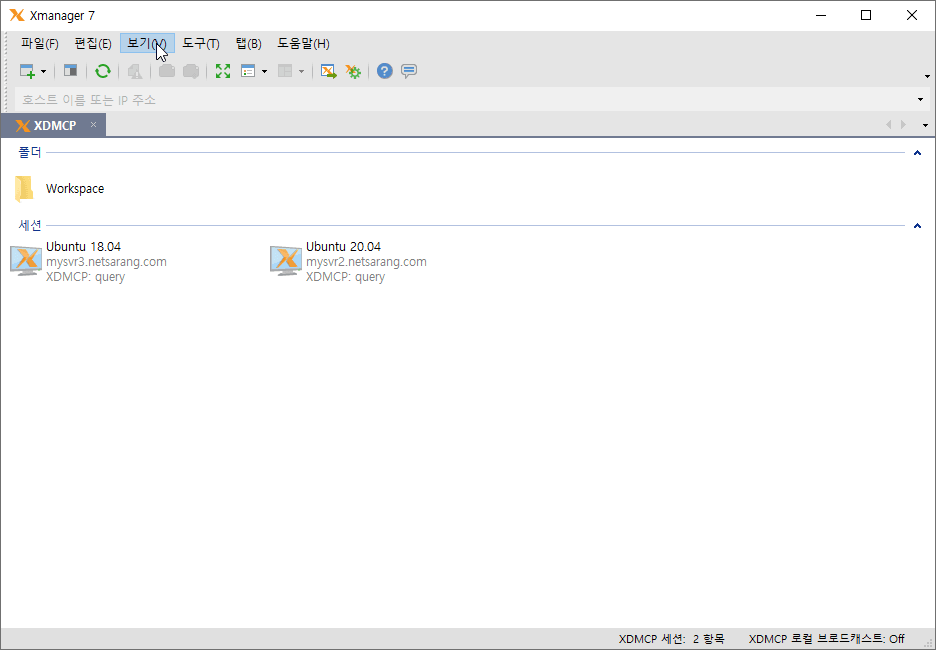Click the blue Help question mark icon

tap(384, 71)
